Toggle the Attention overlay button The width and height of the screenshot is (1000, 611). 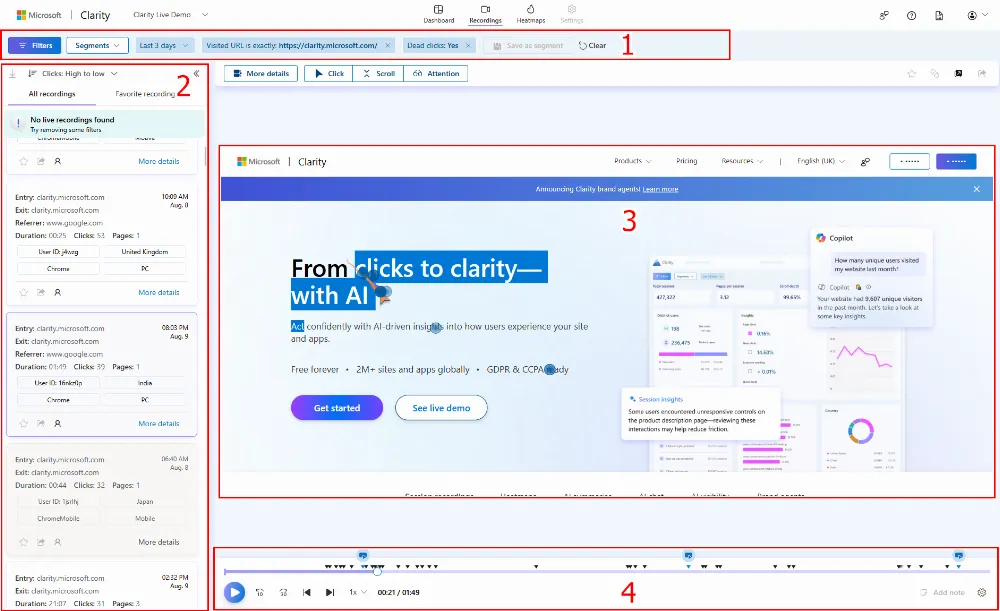point(436,73)
